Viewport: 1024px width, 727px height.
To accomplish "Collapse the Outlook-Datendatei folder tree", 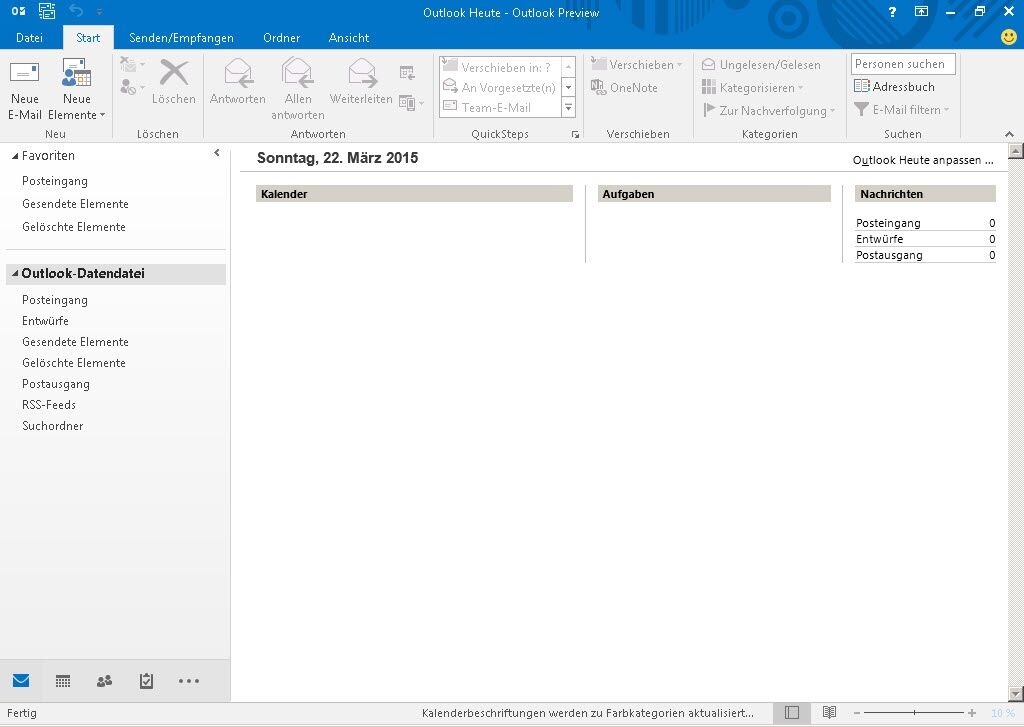I will [x=15, y=274].
